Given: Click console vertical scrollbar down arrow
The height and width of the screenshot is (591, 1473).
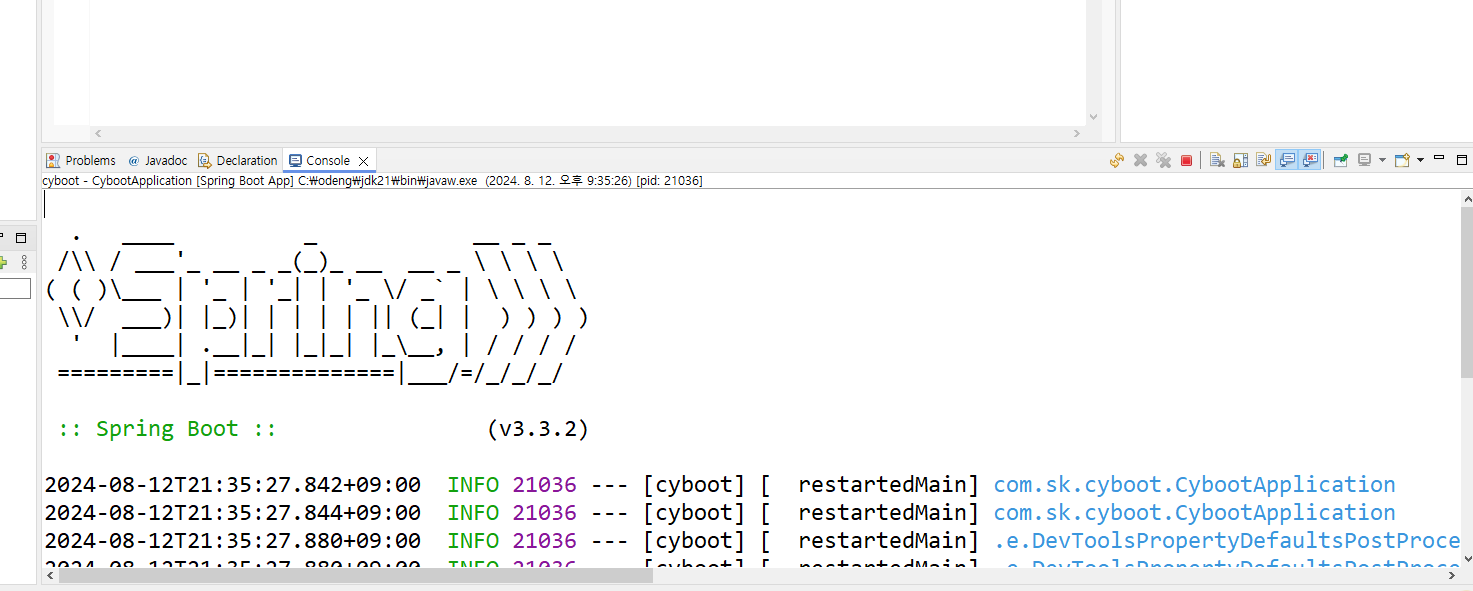Looking at the screenshot, I should pos(1466,558).
